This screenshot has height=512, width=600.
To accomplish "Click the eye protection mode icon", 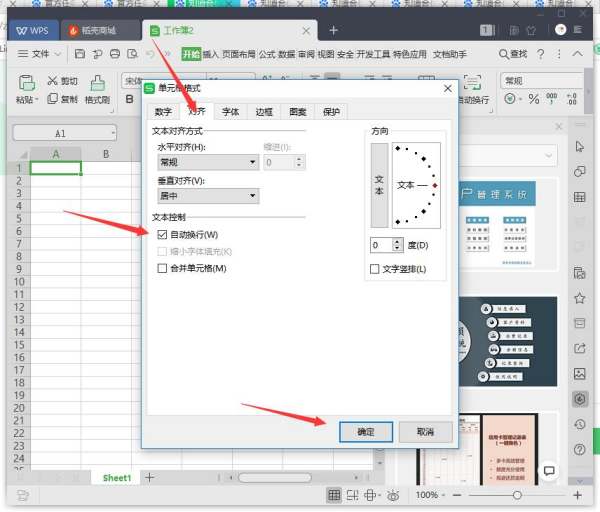I will pyautogui.click(x=393, y=495).
